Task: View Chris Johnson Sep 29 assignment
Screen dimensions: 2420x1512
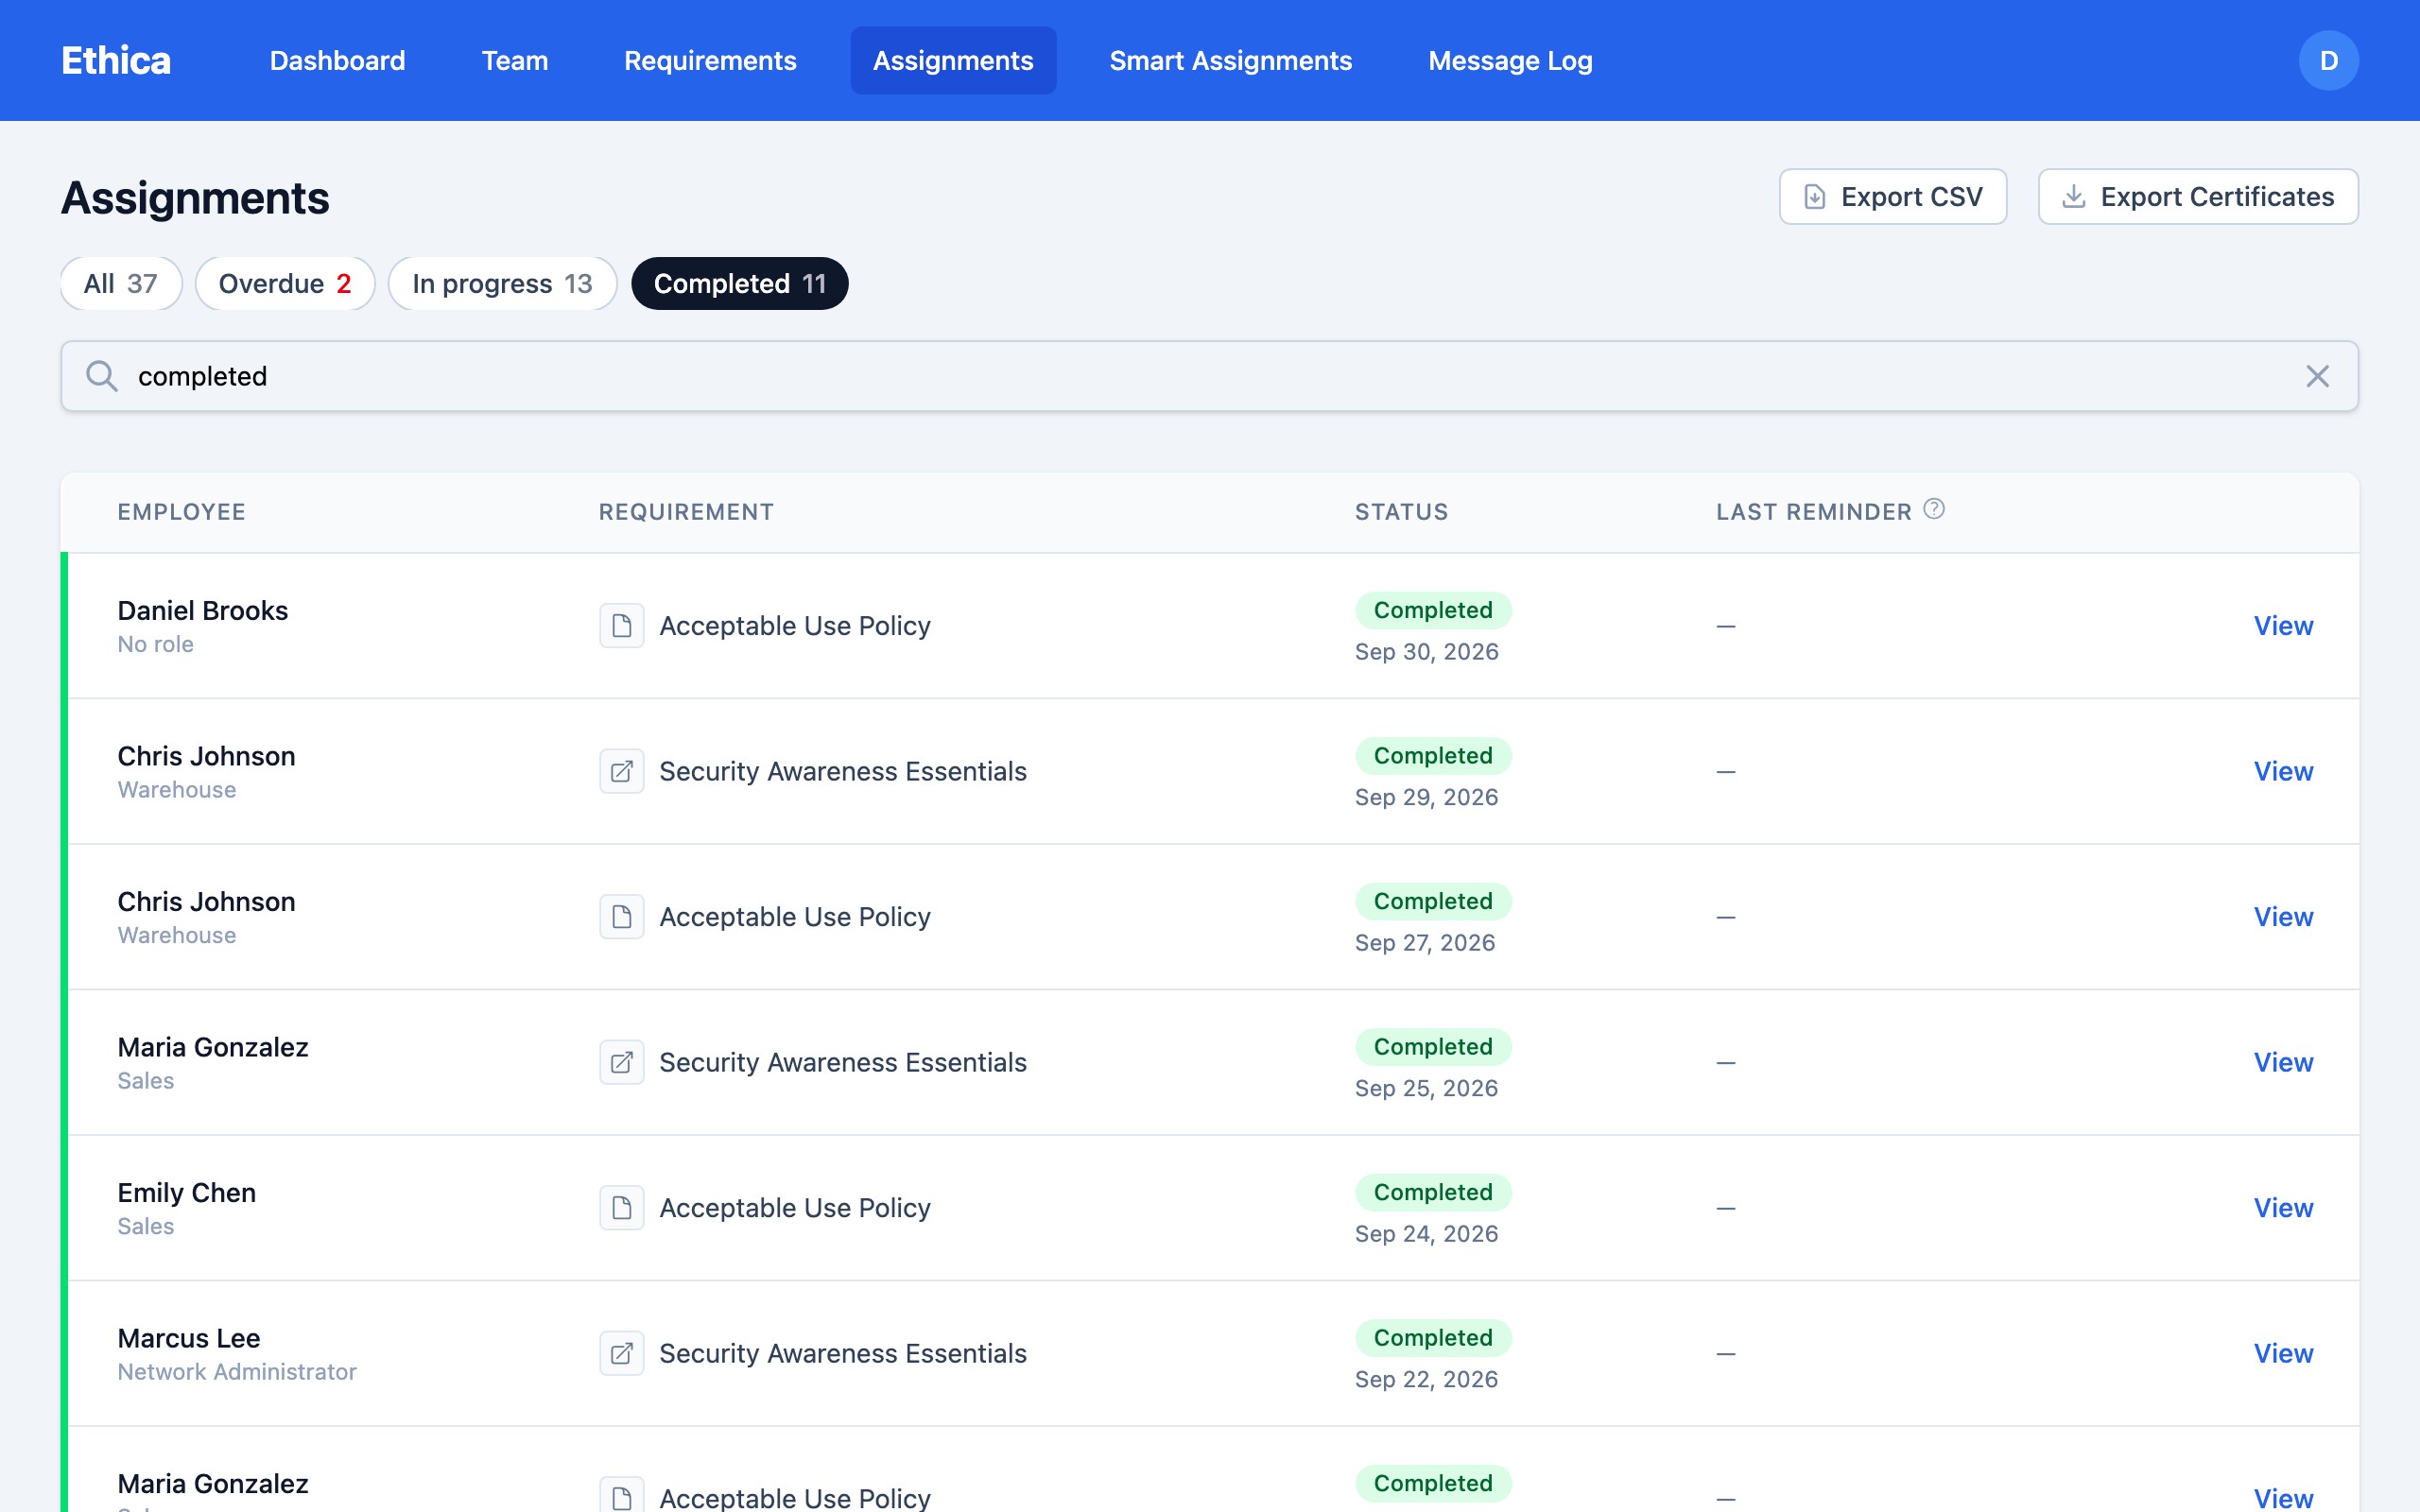Action: coord(2283,771)
